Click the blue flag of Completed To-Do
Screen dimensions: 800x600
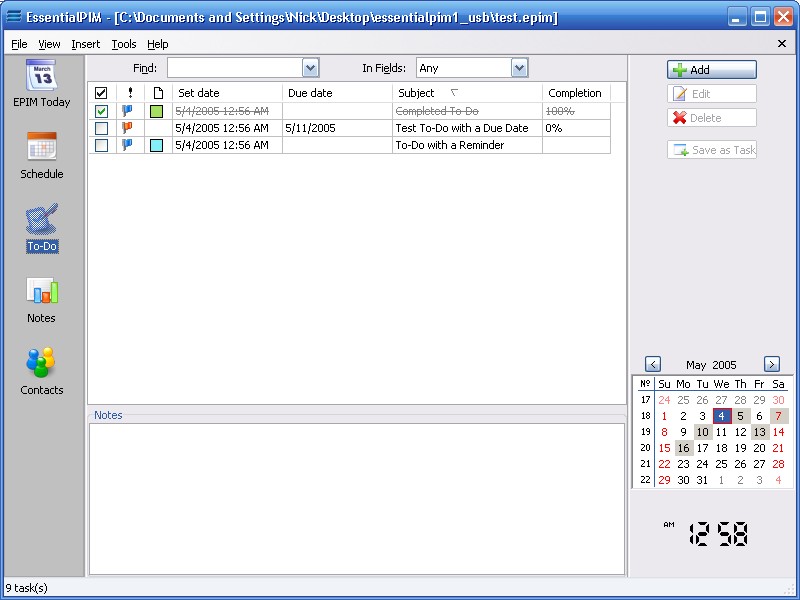127,110
